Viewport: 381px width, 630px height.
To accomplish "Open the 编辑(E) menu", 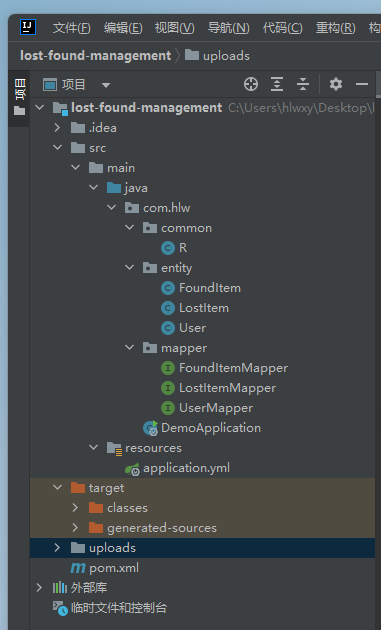I will (x=123, y=28).
